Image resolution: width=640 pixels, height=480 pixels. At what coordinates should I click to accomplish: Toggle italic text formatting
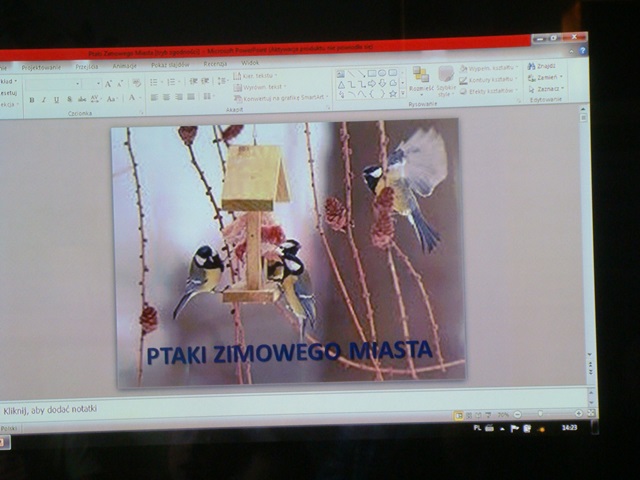pos(43,100)
